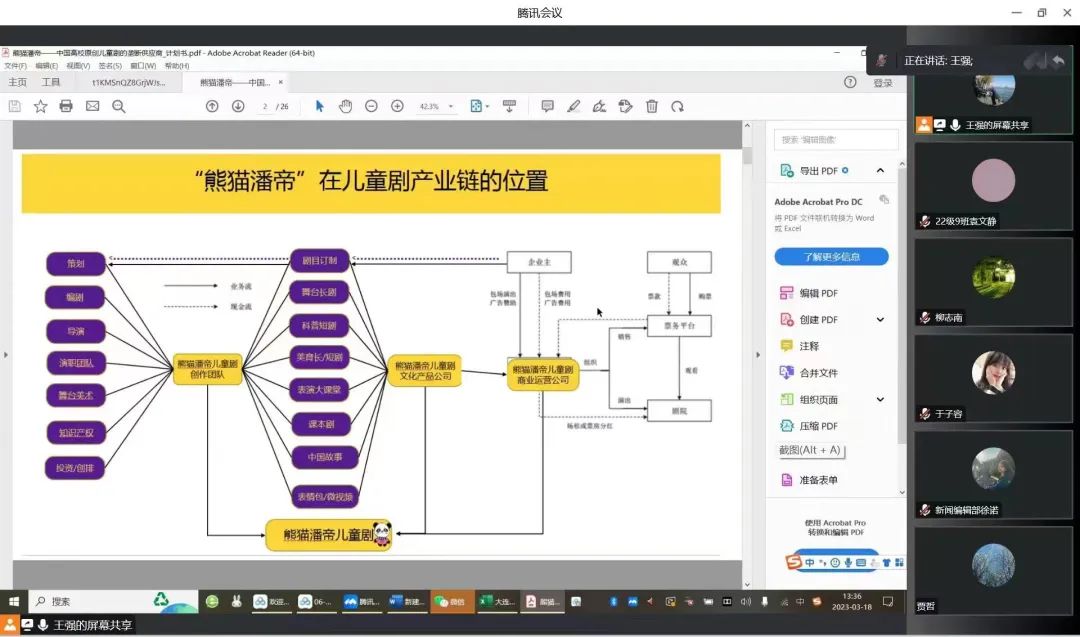Click the delete trash icon
The width and height of the screenshot is (1080, 637).
(652, 106)
